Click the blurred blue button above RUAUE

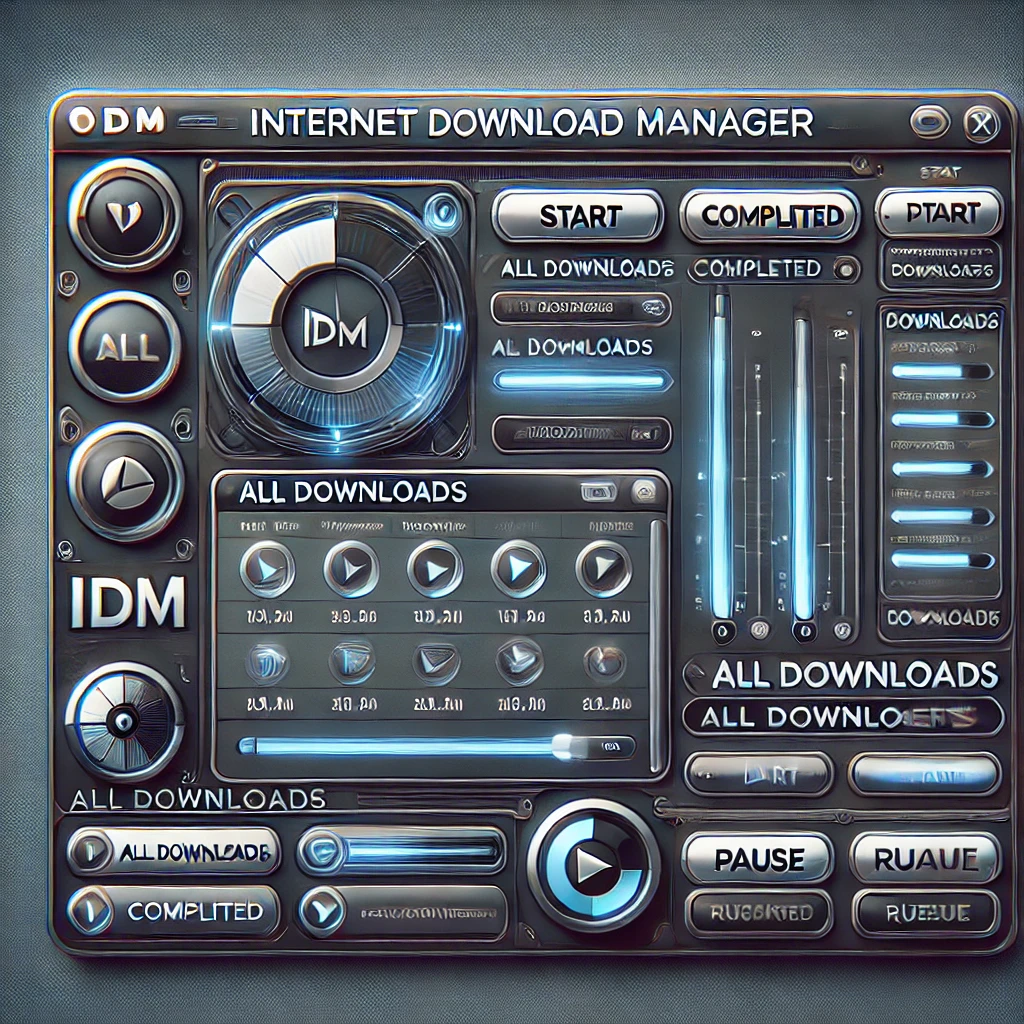point(925,774)
